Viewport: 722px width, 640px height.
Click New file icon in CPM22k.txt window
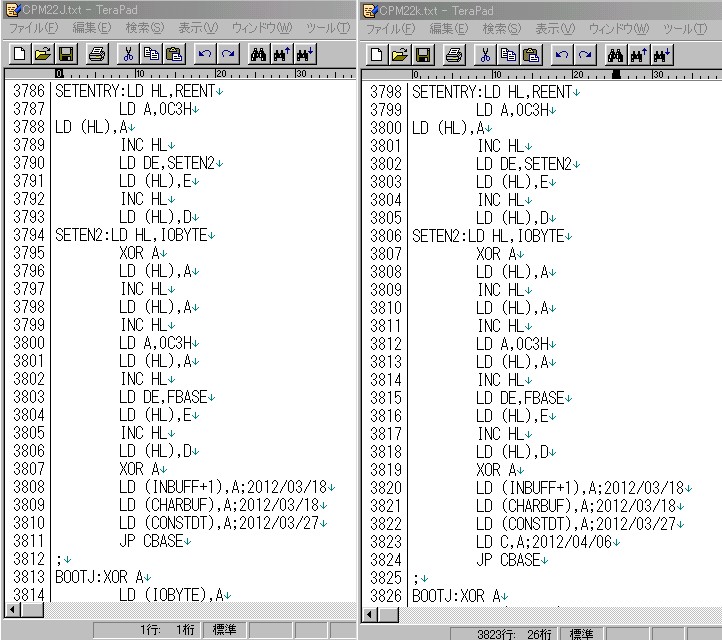point(376,55)
